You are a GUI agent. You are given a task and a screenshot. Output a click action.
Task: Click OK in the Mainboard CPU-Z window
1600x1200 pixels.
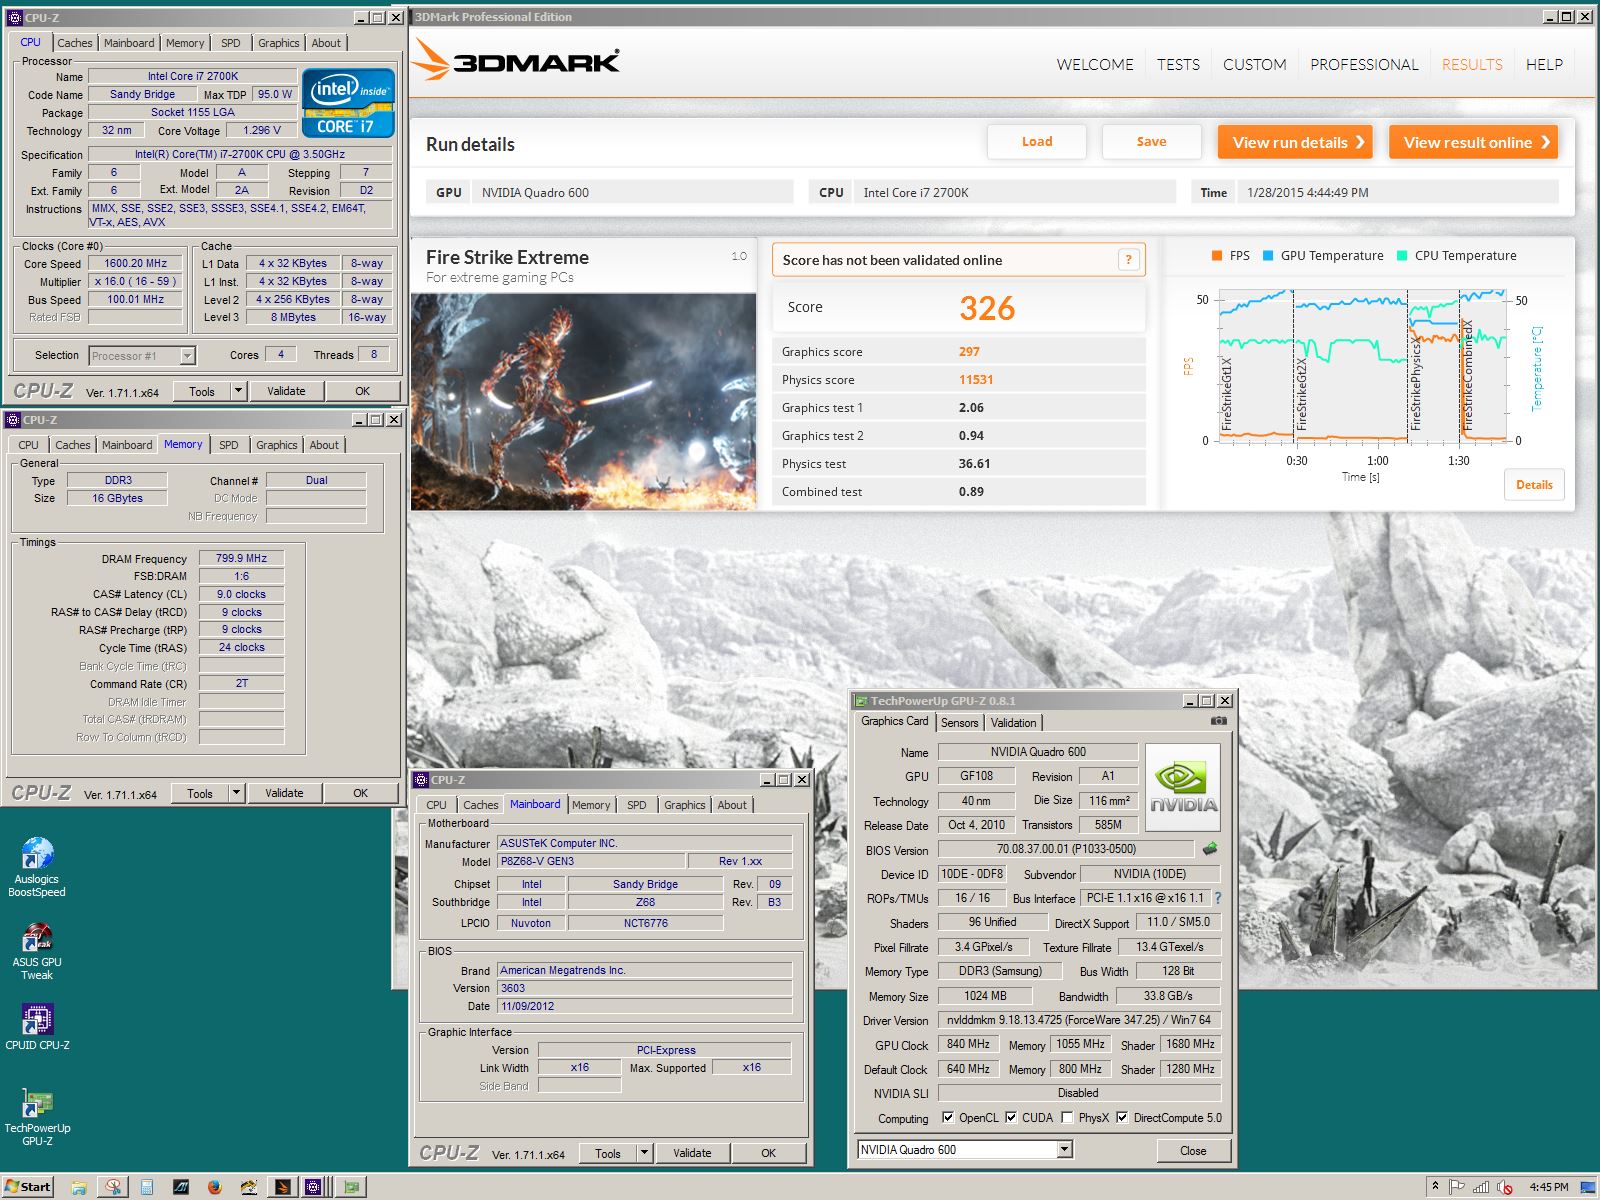click(768, 1153)
